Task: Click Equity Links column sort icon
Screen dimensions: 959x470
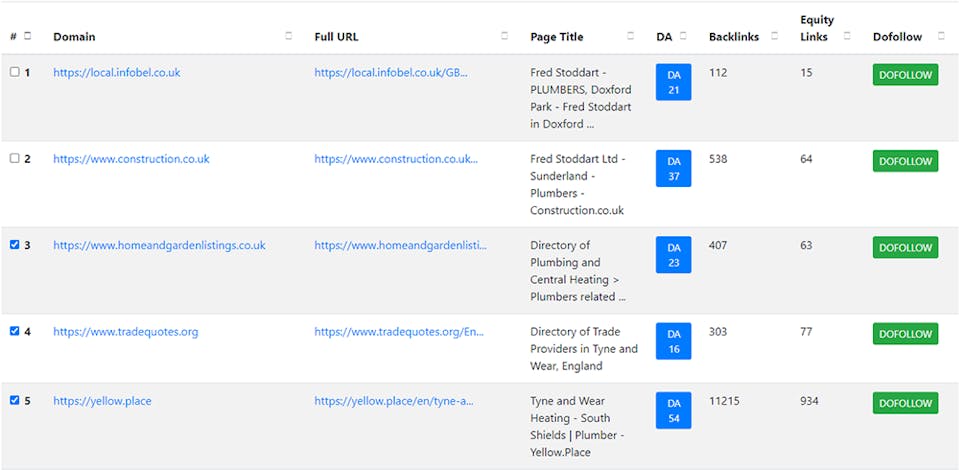Action: click(x=847, y=36)
